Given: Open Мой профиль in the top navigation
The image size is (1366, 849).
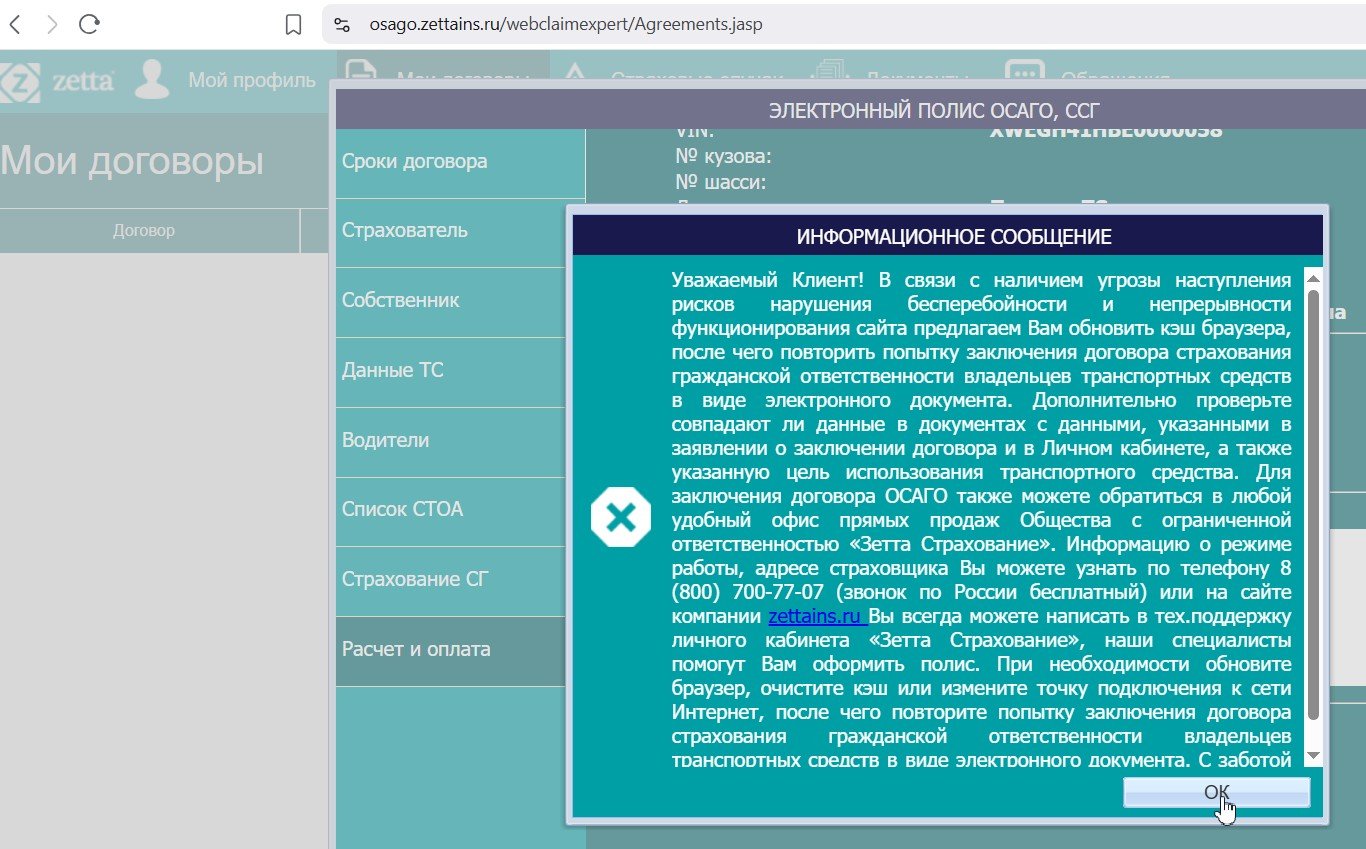Looking at the screenshot, I should (251, 81).
